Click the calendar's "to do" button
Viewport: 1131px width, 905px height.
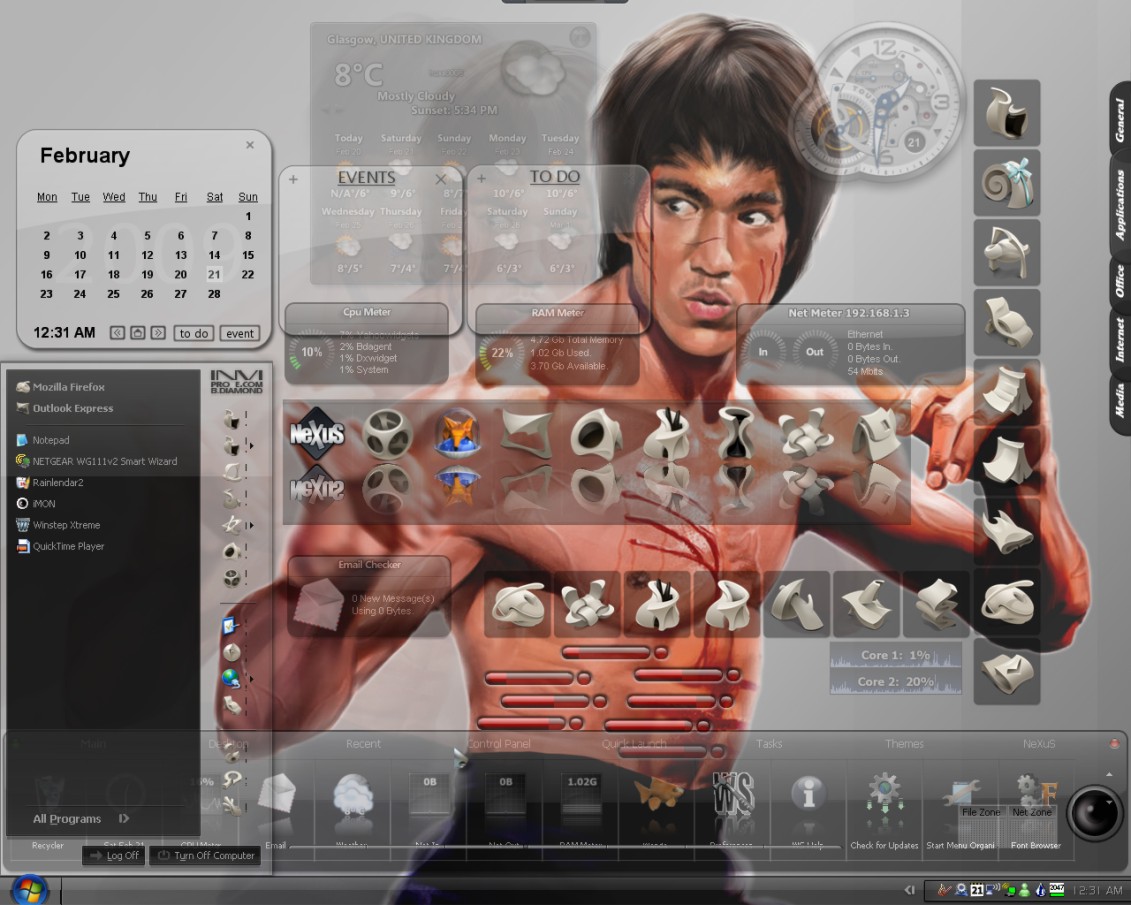(193, 333)
